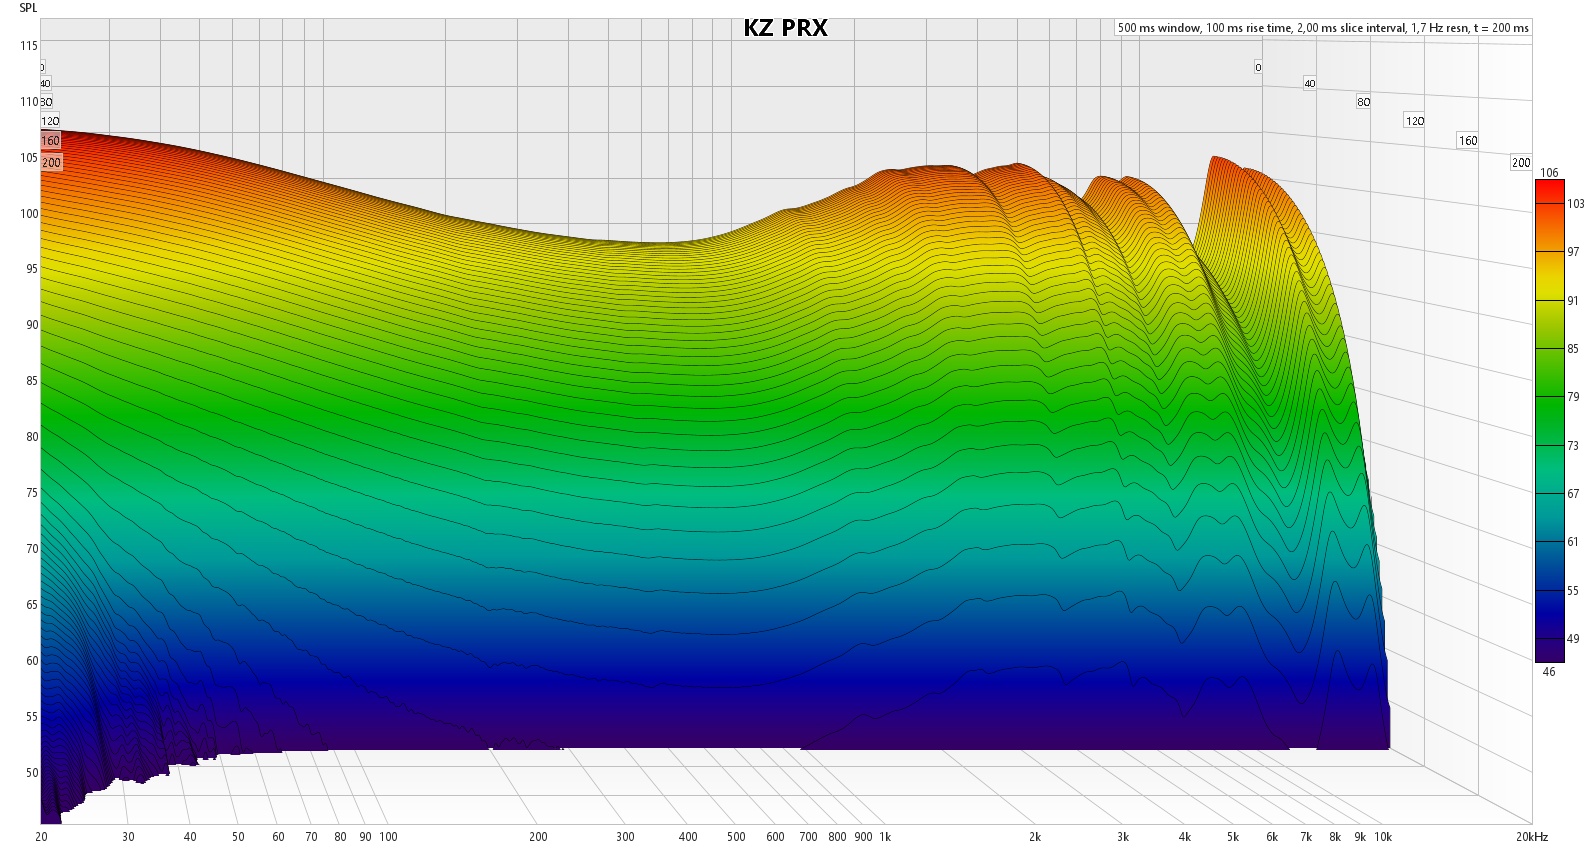This screenshot has height=849, width=1590.
Task: Select the 115 SPL axis value
Action: pyautogui.click(x=29, y=46)
